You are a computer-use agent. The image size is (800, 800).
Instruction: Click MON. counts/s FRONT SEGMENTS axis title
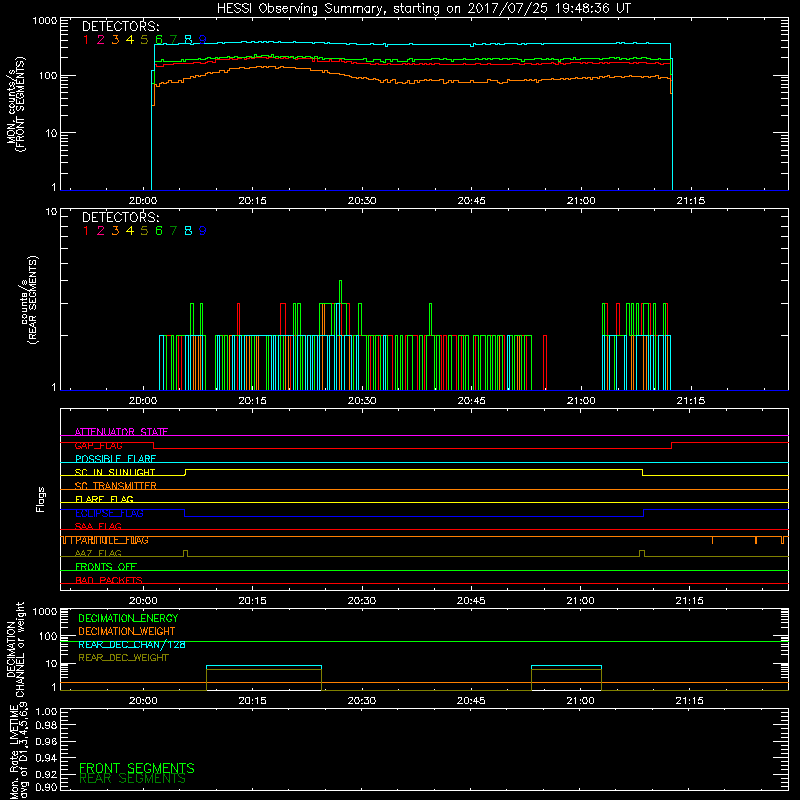[15, 105]
